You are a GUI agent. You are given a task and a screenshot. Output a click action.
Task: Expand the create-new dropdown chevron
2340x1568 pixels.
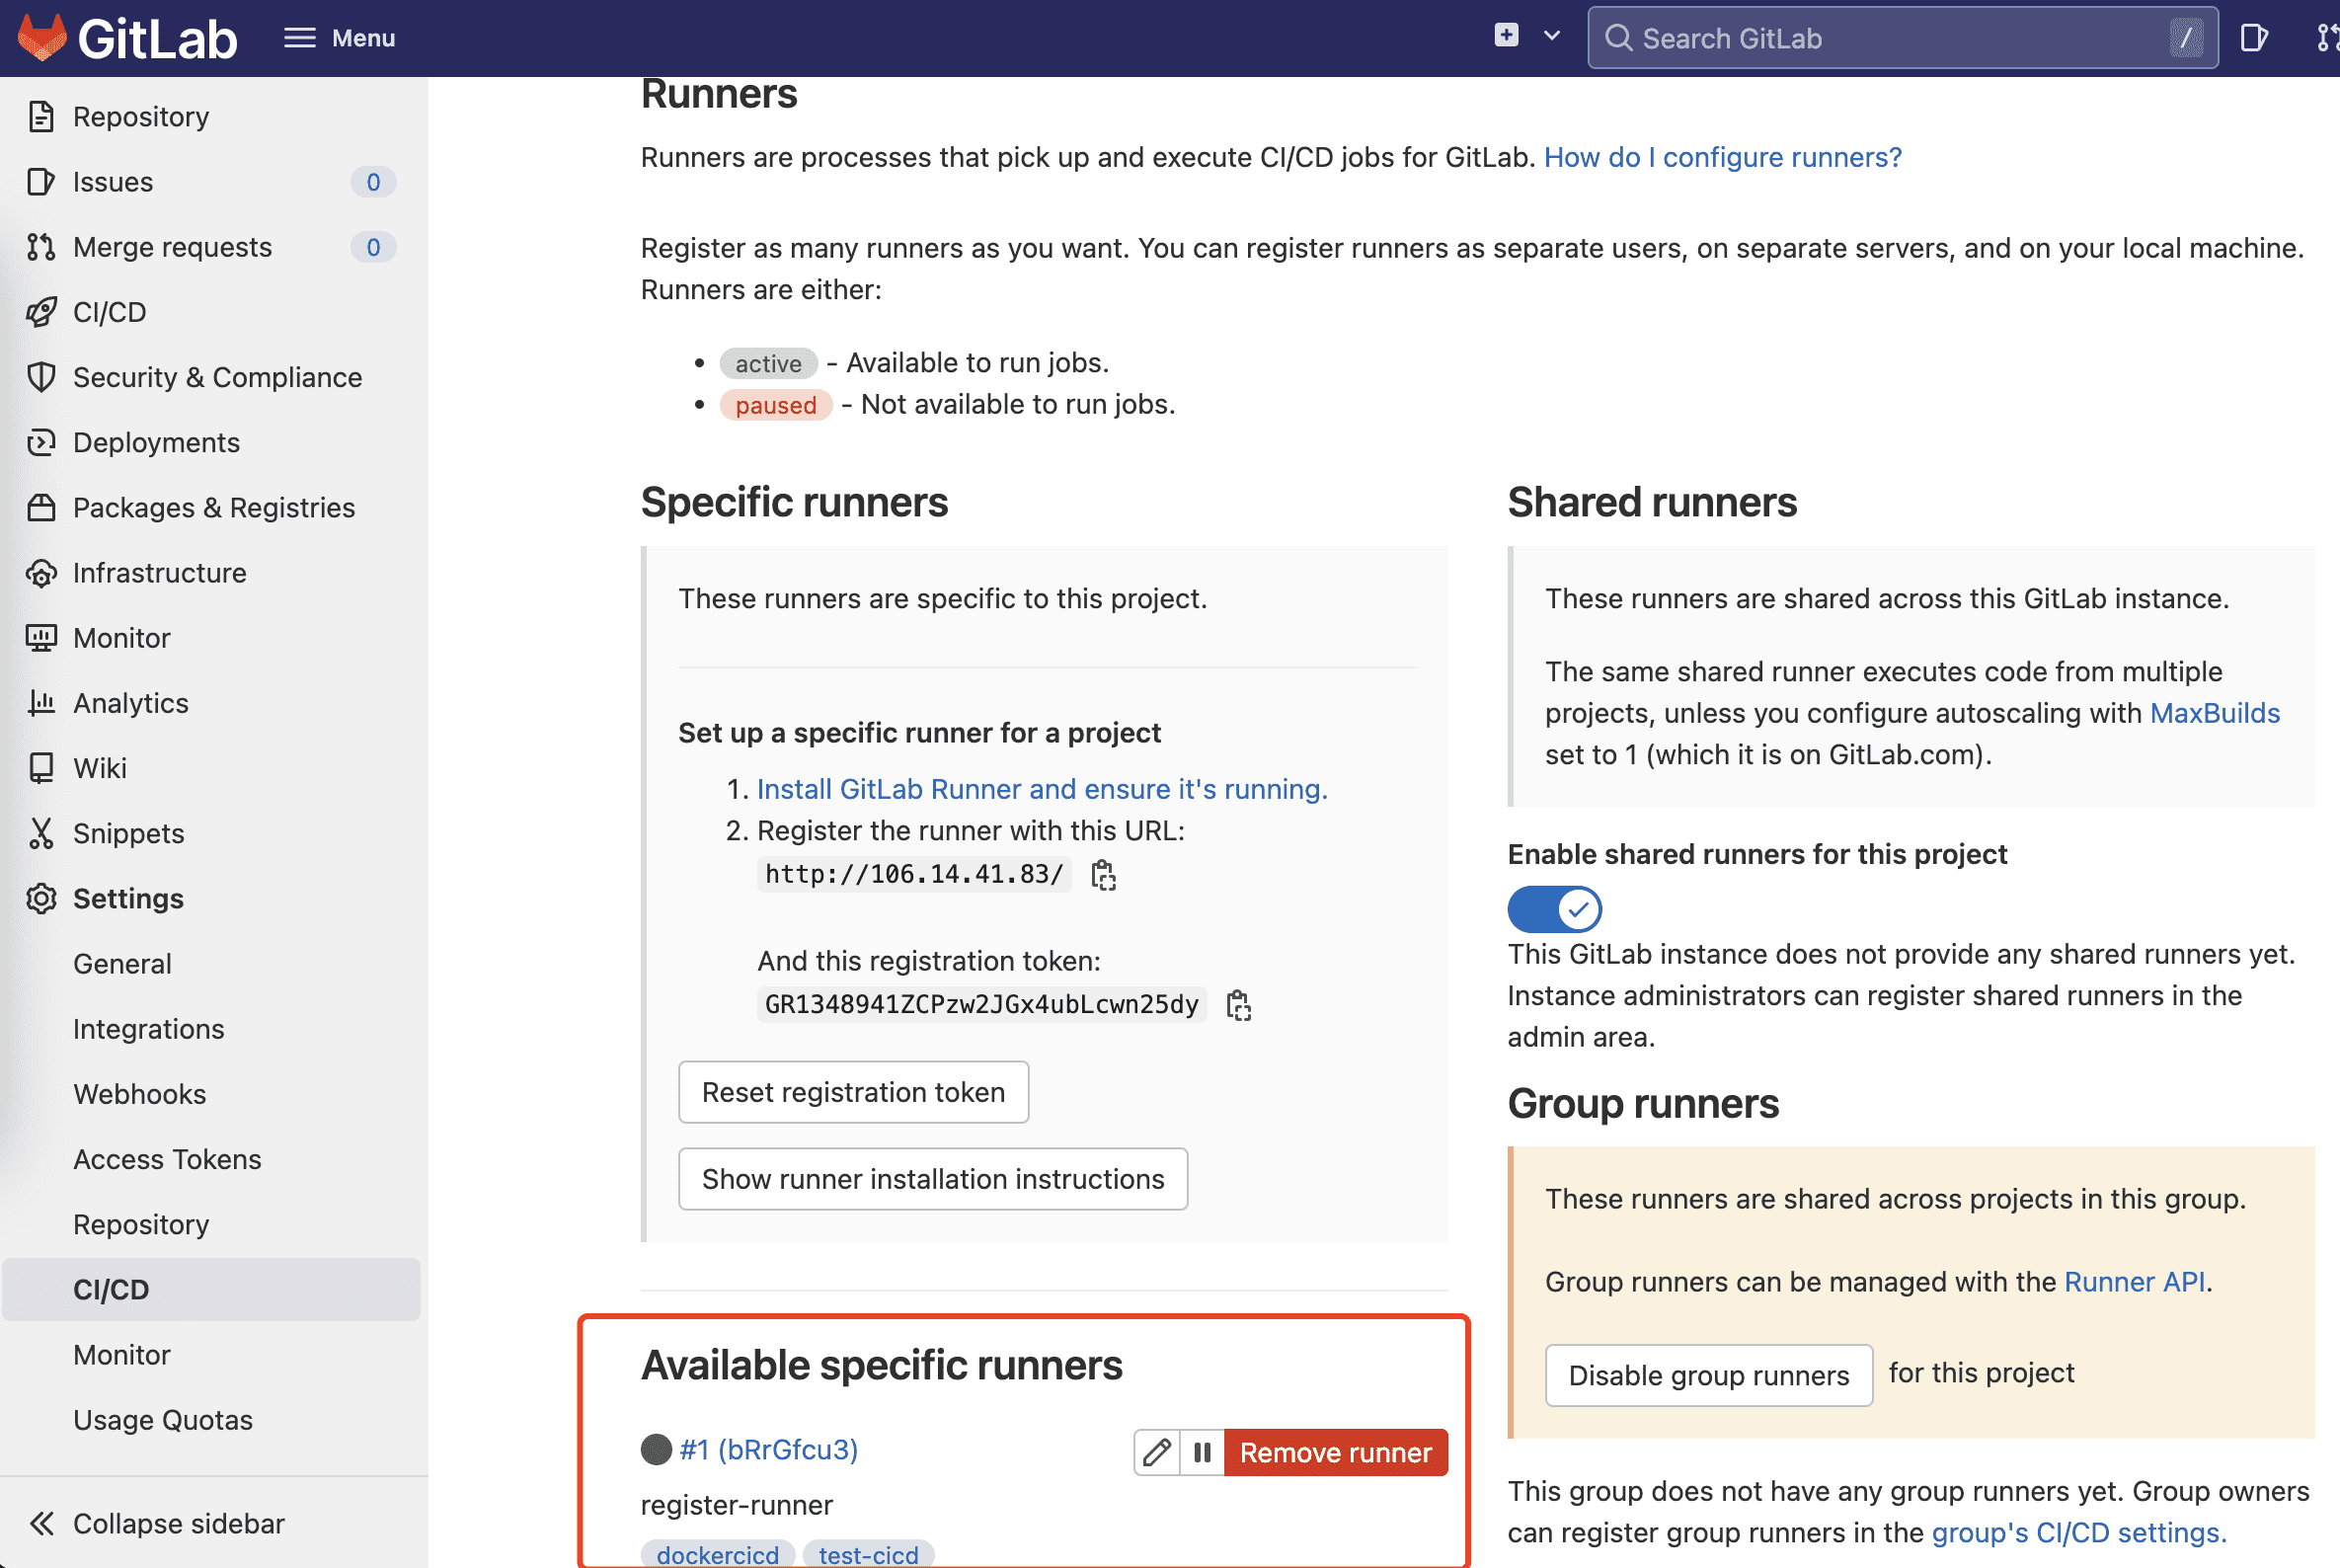point(1552,36)
